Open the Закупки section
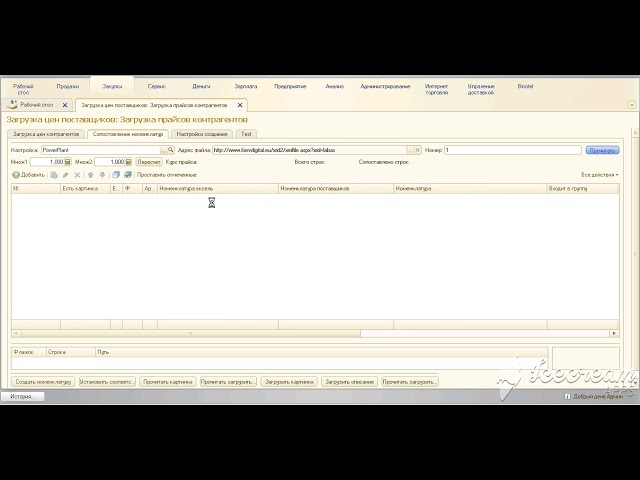 coord(112,87)
